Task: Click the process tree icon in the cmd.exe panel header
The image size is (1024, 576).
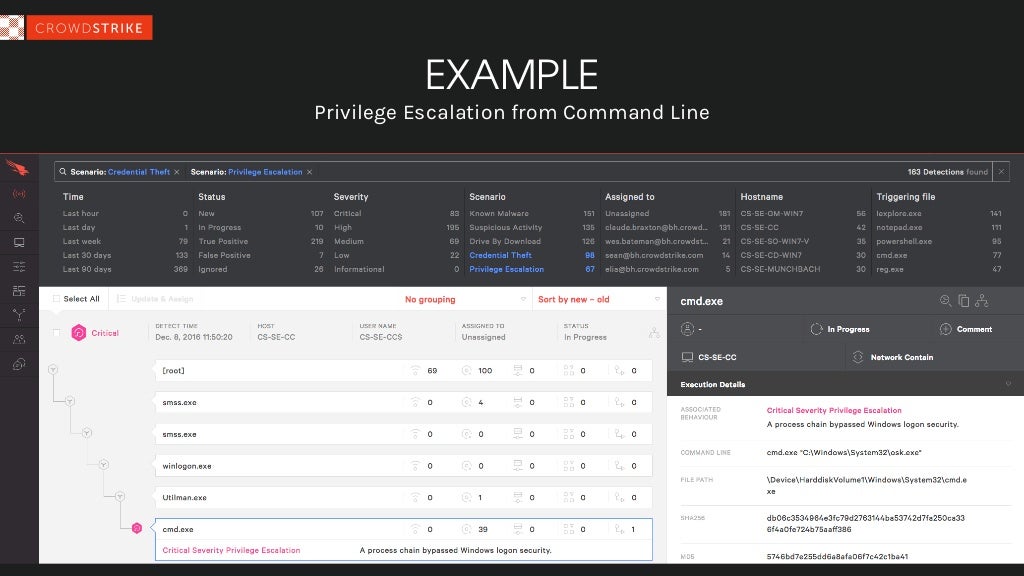Action: 982,300
